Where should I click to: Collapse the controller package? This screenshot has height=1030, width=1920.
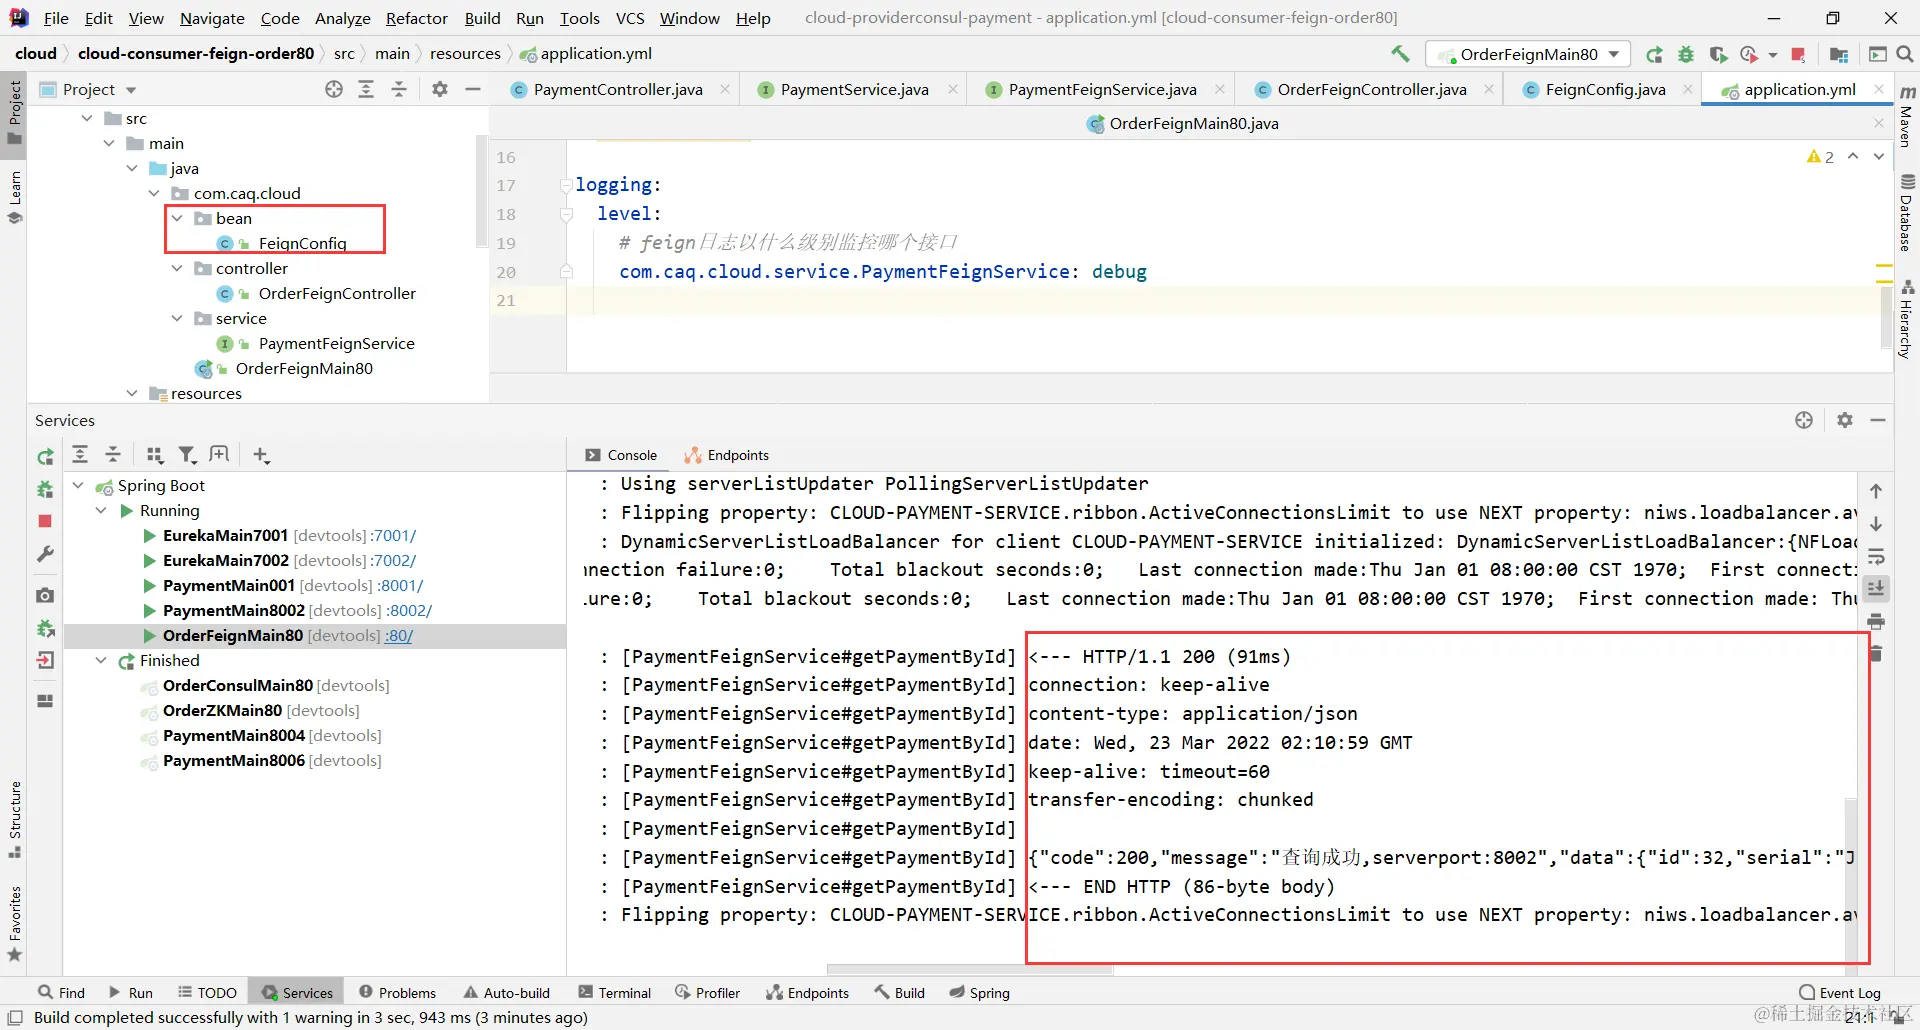pyautogui.click(x=177, y=268)
